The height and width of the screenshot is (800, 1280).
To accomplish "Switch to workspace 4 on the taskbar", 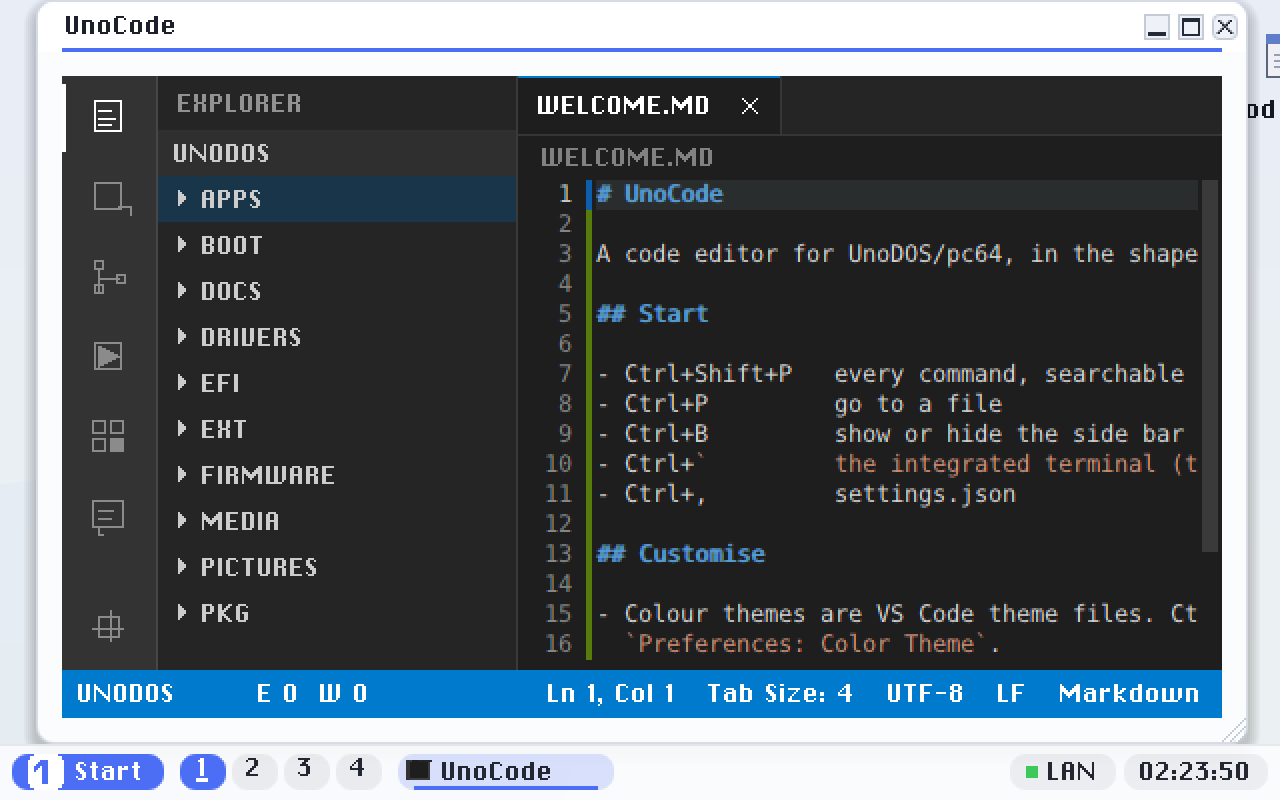I will pyautogui.click(x=358, y=771).
